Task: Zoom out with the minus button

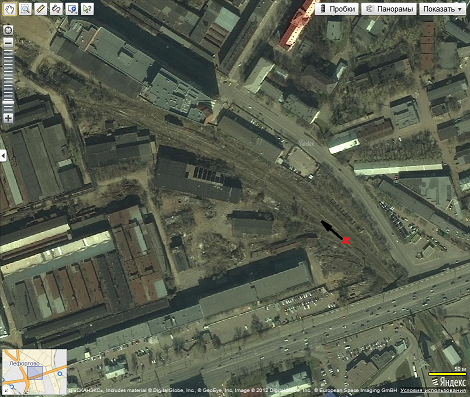Action: [x=8, y=43]
